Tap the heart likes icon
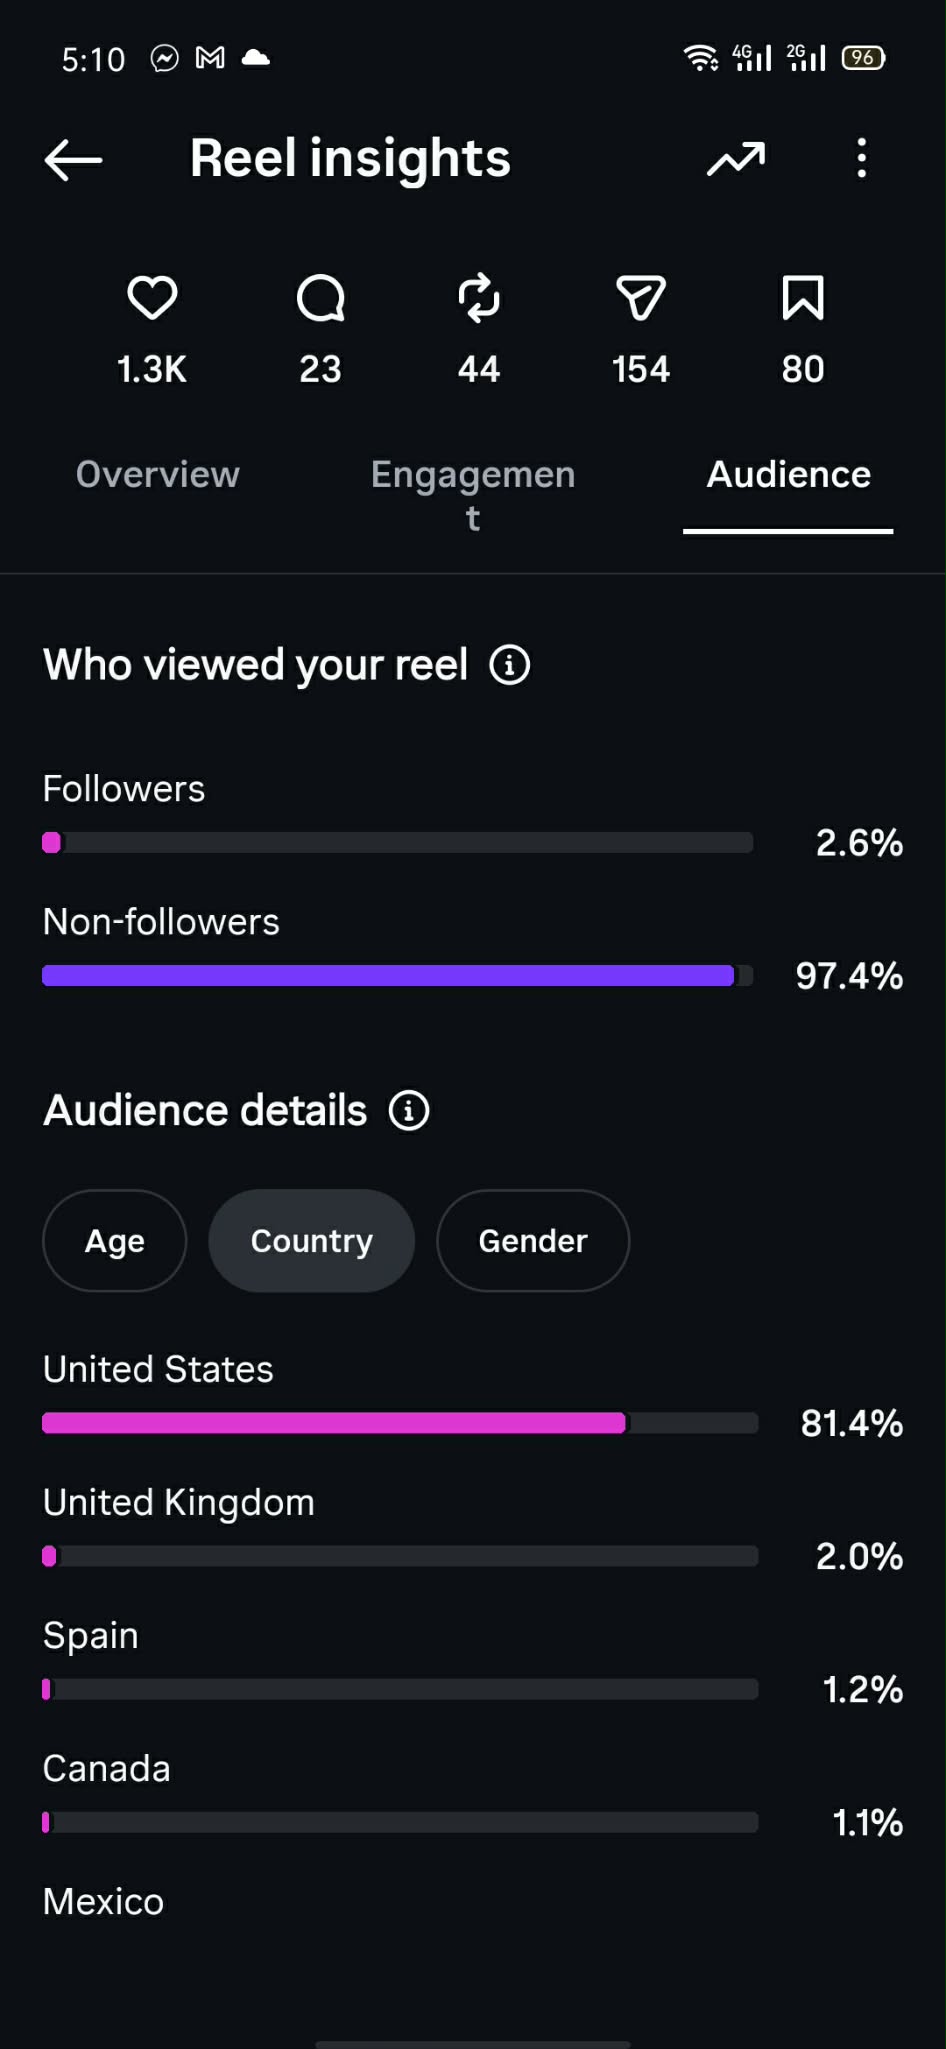The image size is (946, 2049). [x=152, y=298]
